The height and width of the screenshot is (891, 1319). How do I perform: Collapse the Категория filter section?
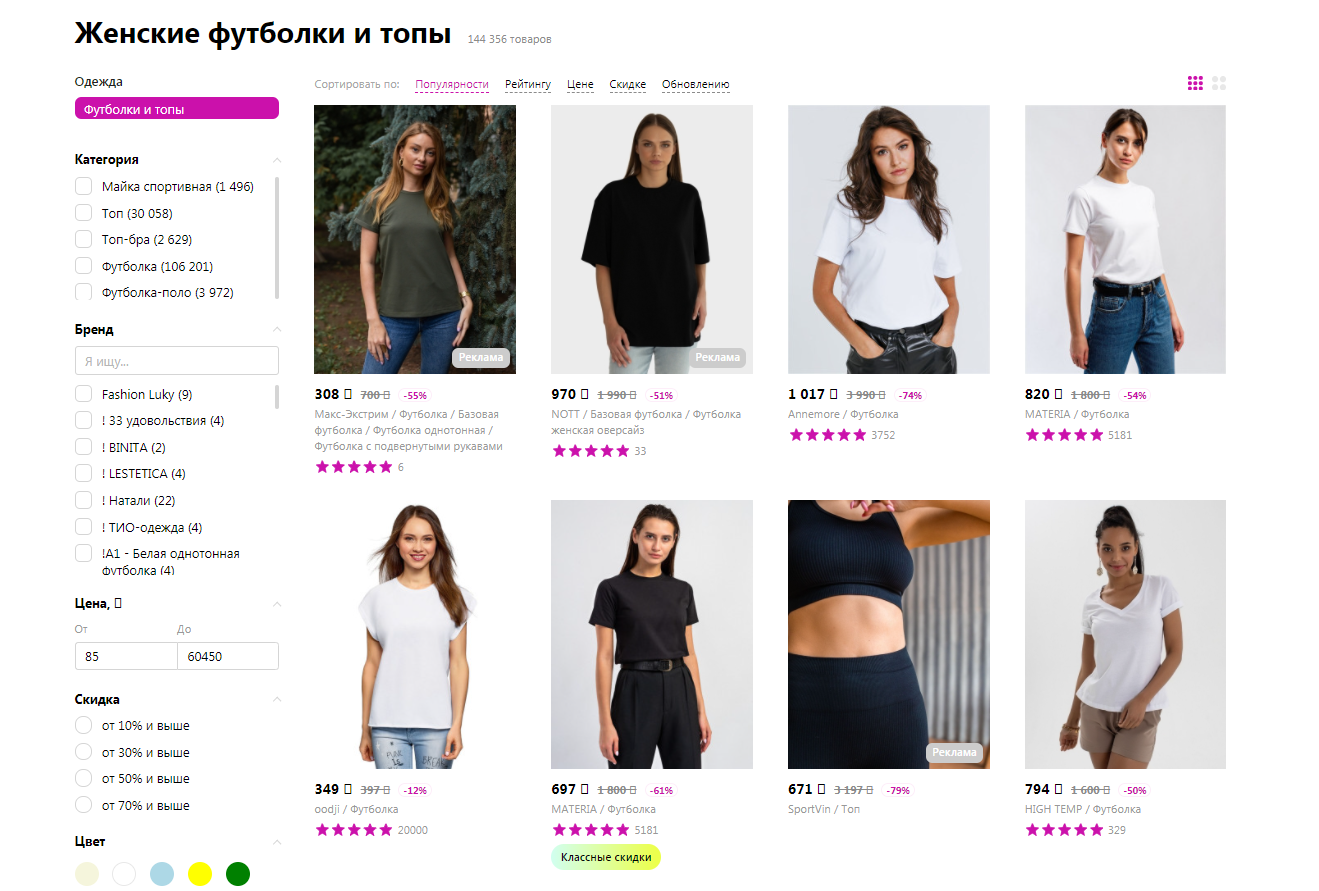[277, 160]
